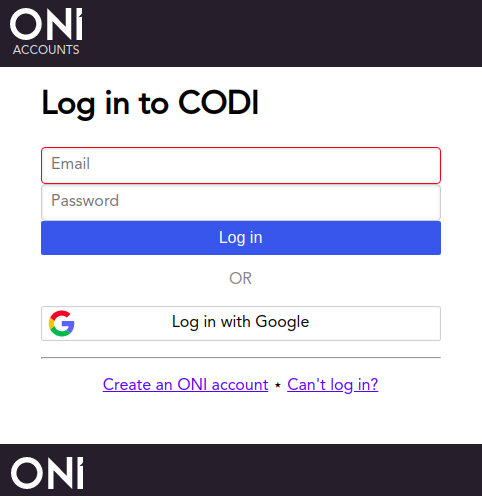Image resolution: width=482 pixels, height=496 pixels.
Task: Submit with the blue Log in button
Action: click(x=241, y=238)
